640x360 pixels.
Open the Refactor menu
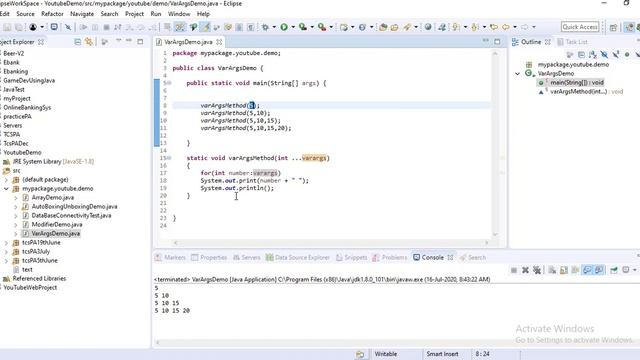click(52, 14)
